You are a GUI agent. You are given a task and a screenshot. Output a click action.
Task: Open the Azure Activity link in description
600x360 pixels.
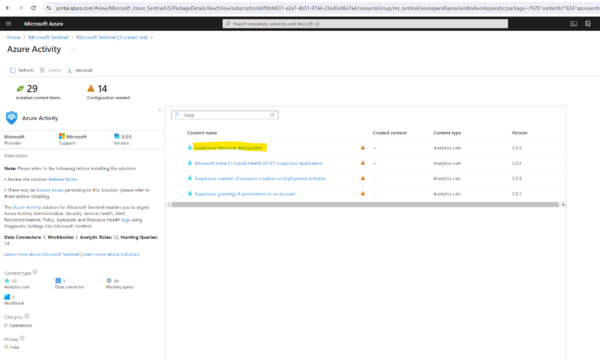(x=27, y=207)
